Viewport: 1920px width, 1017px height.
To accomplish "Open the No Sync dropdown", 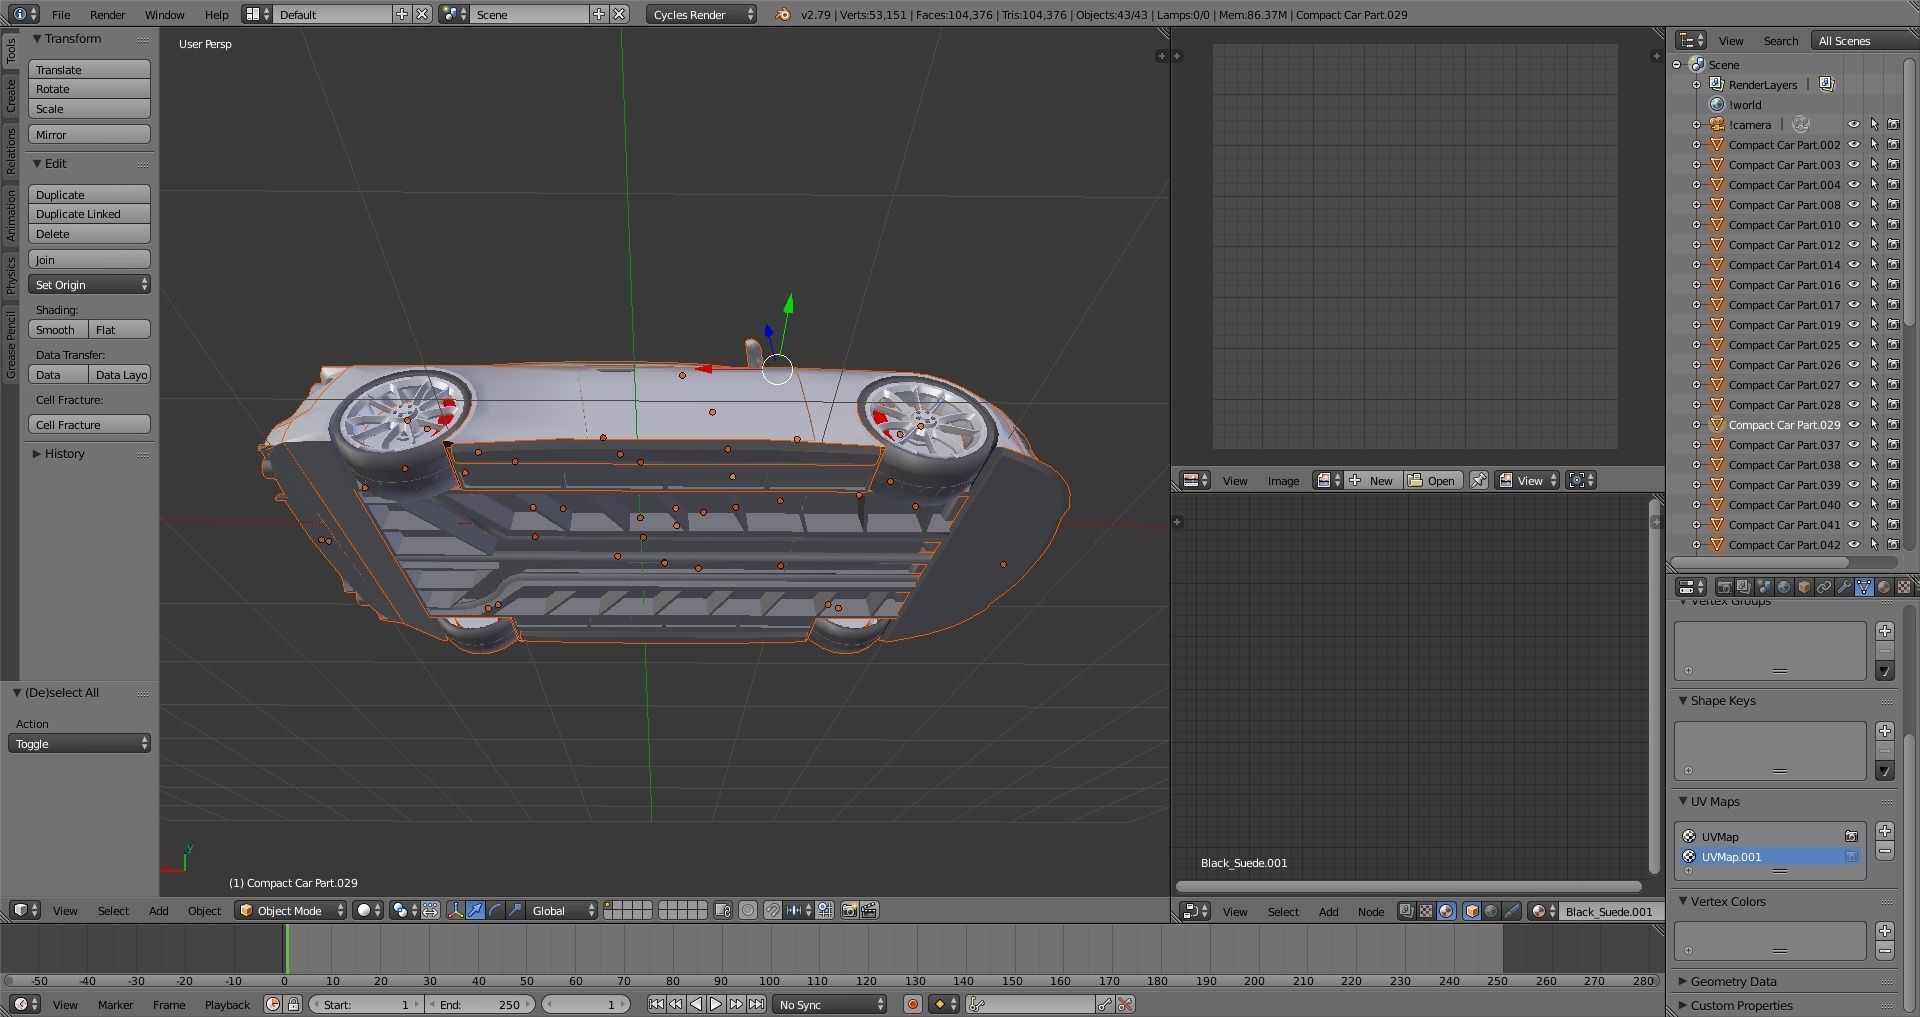I will click(x=830, y=1004).
